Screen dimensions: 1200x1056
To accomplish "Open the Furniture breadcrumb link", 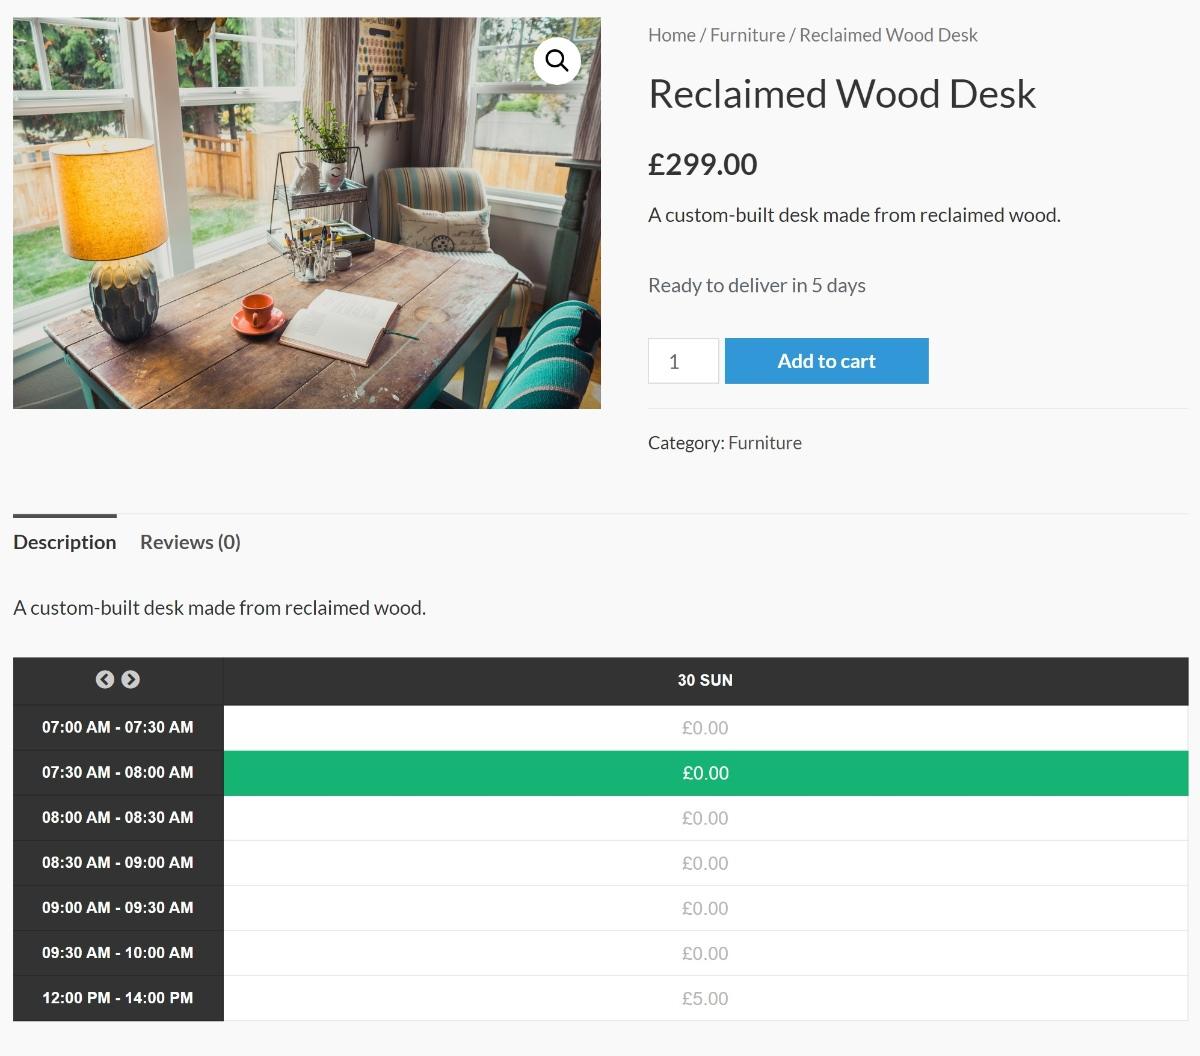I will coord(747,35).
